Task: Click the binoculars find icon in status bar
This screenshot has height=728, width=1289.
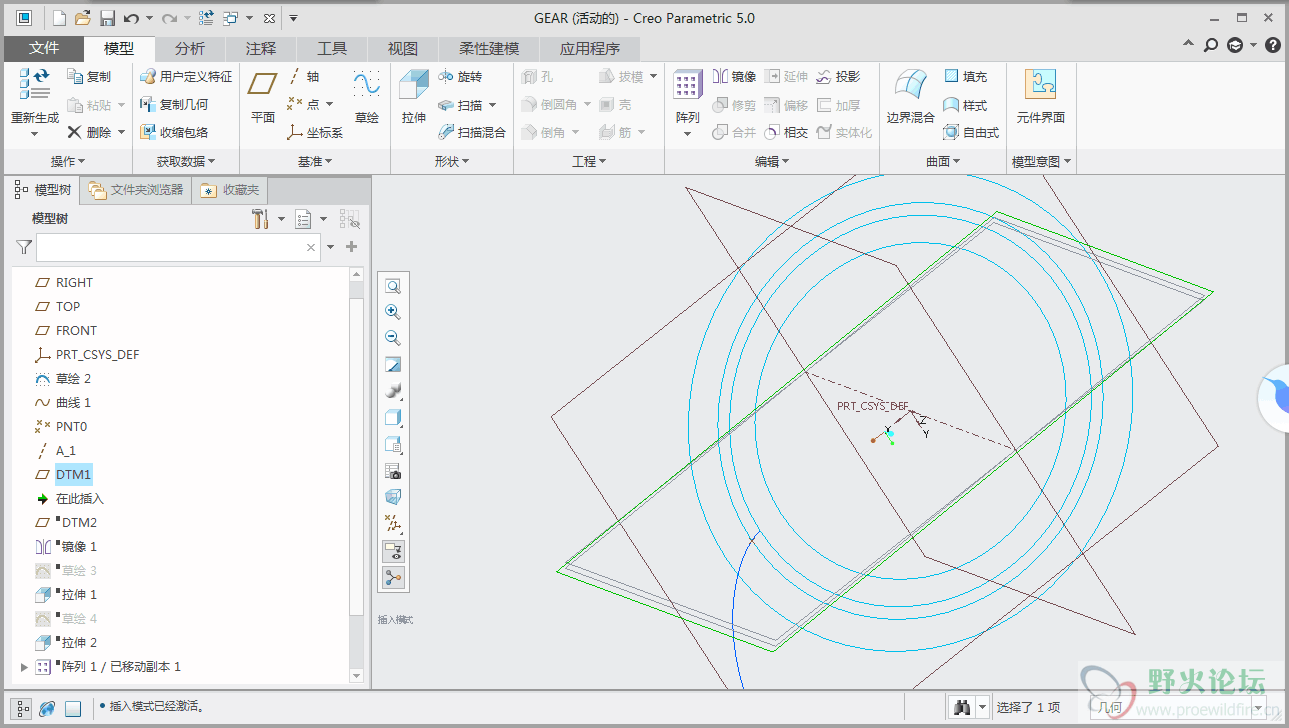Action: click(962, 707)
